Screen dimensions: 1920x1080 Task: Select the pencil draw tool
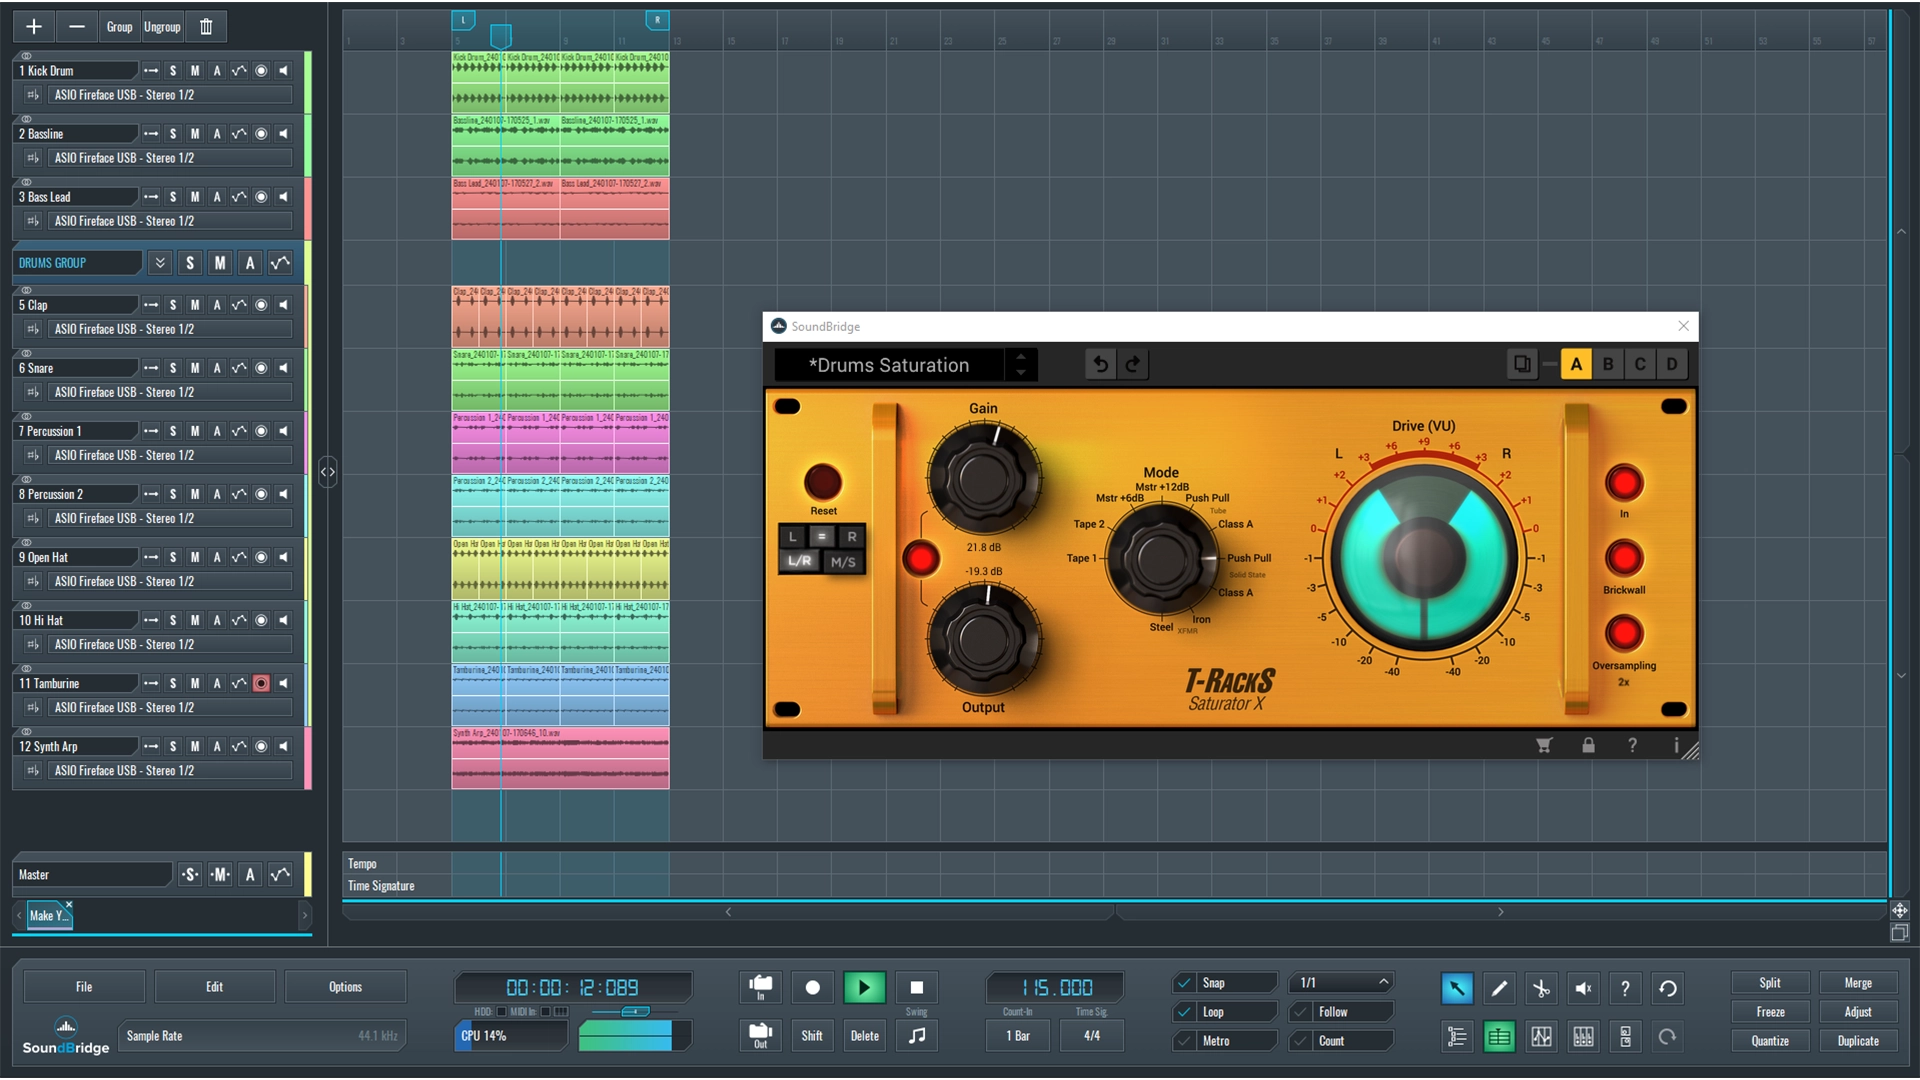(1499, 989)
